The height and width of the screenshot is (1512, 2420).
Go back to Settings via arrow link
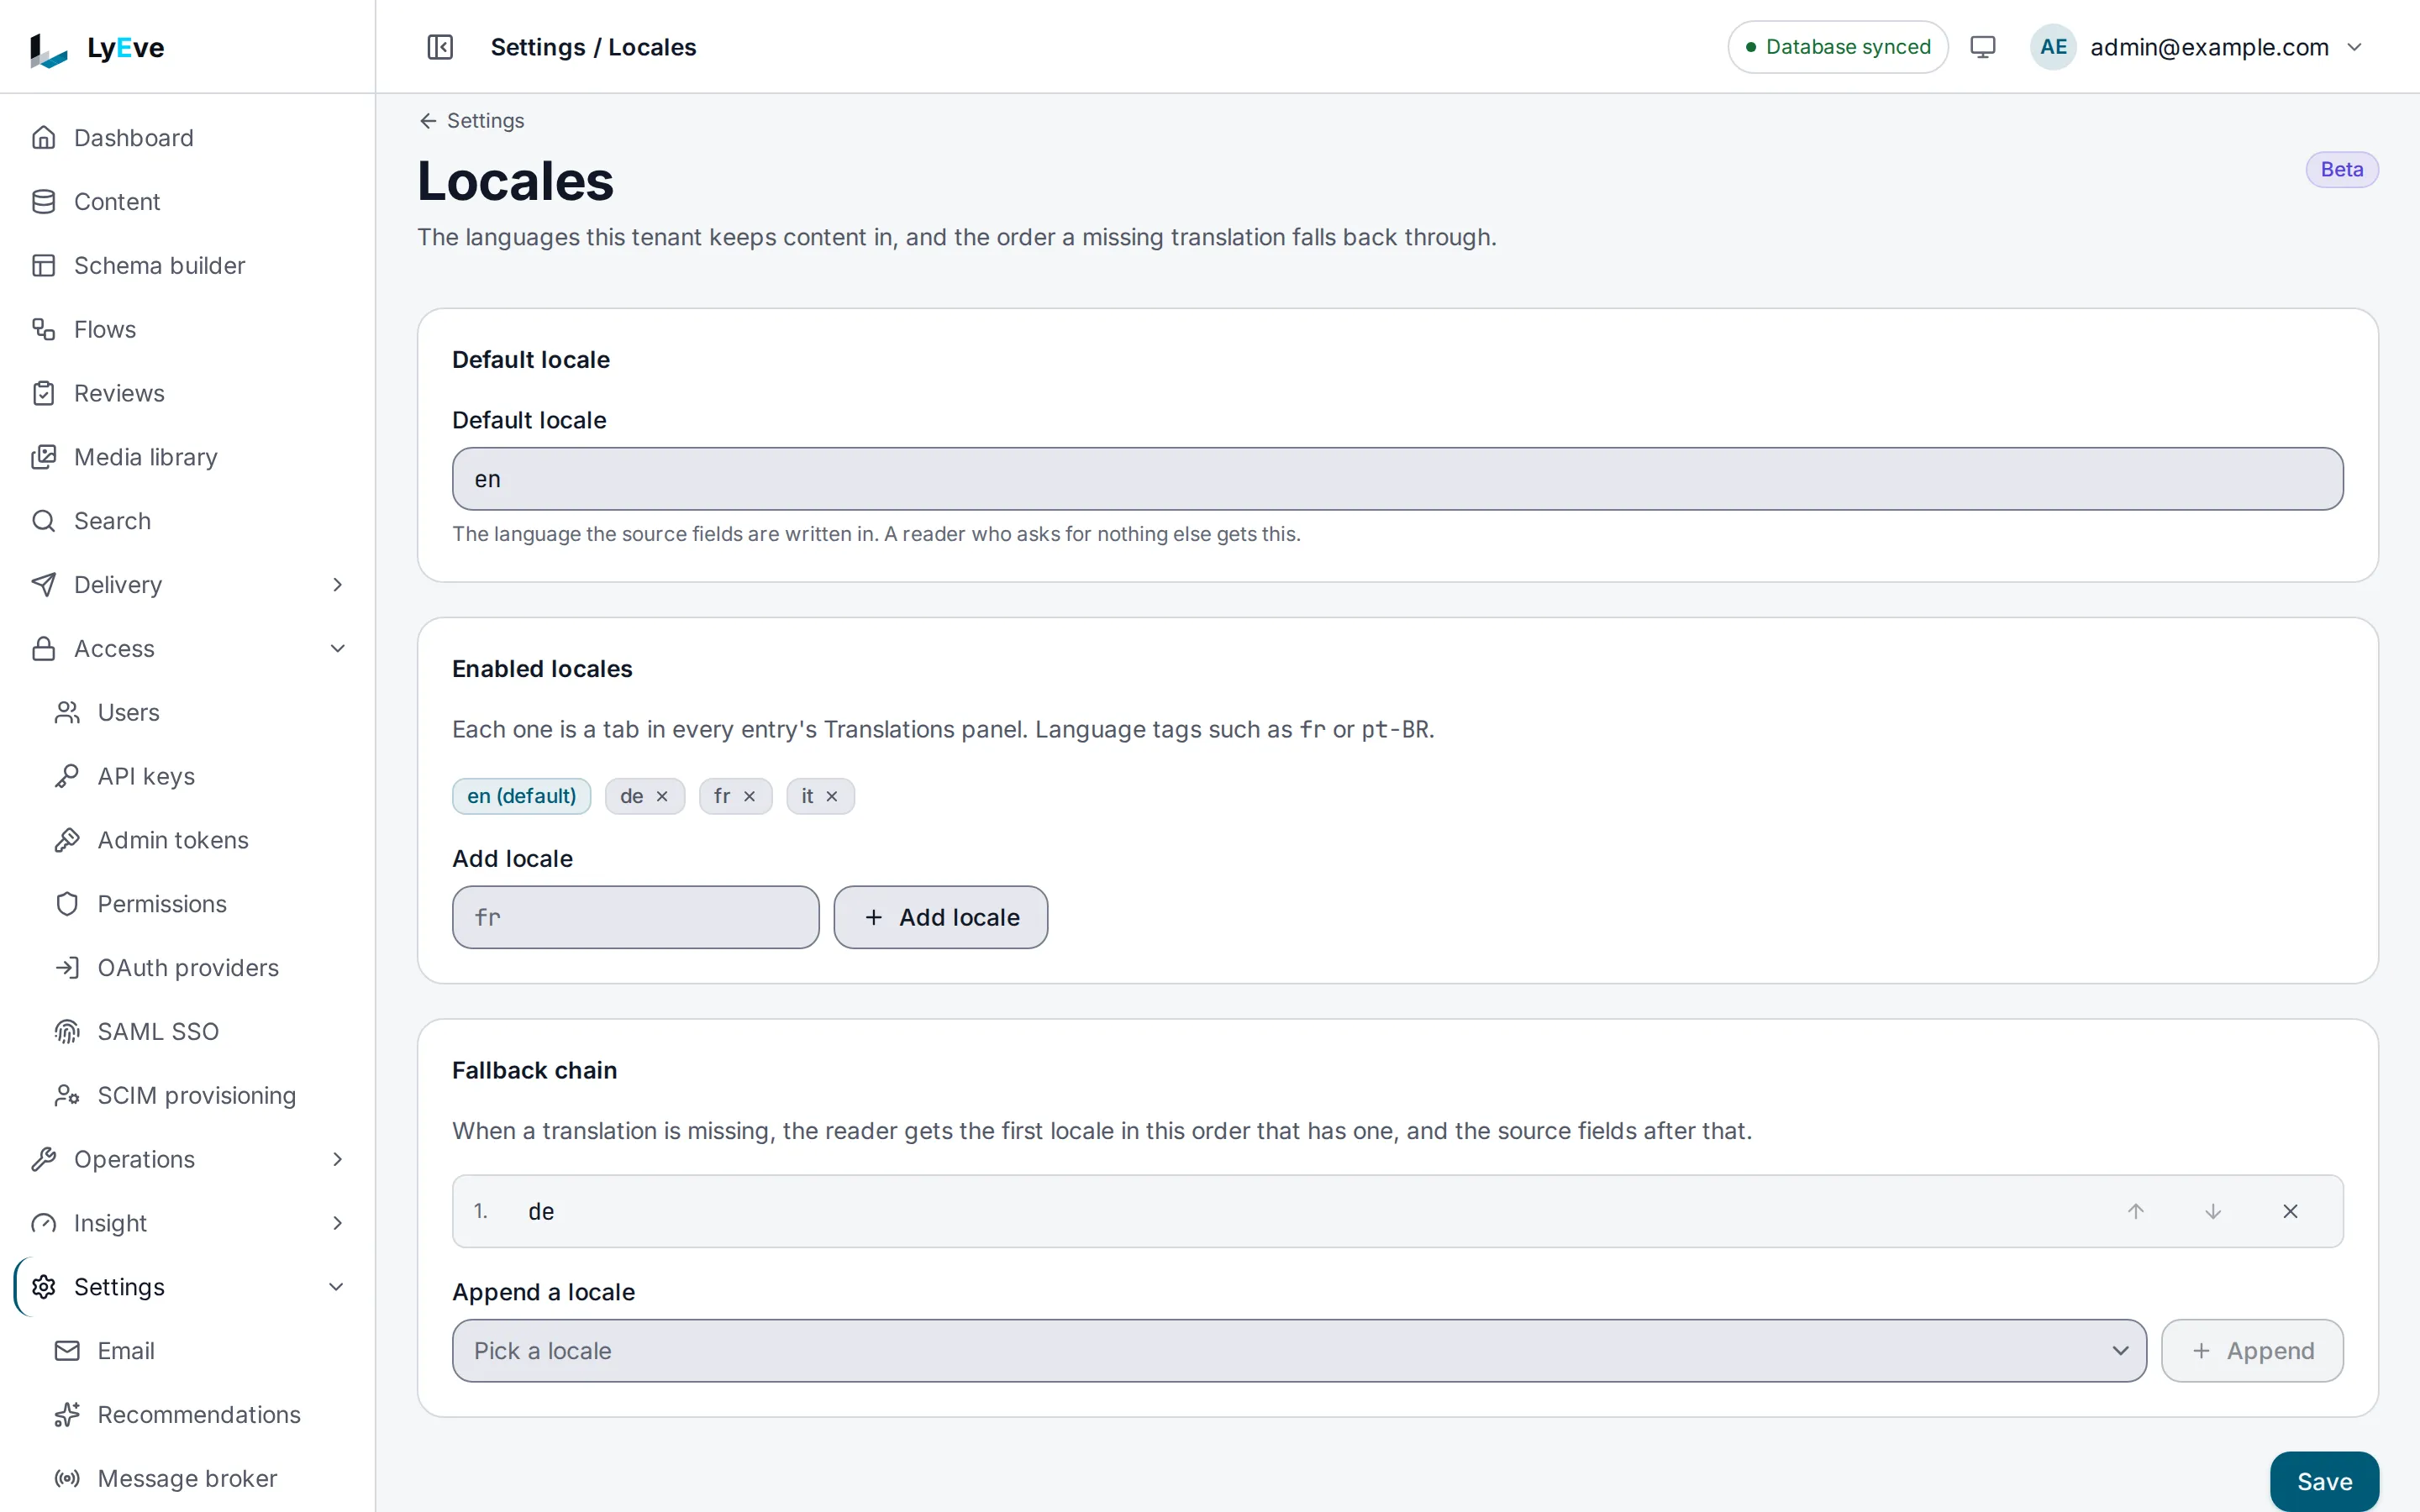[471, 121]
